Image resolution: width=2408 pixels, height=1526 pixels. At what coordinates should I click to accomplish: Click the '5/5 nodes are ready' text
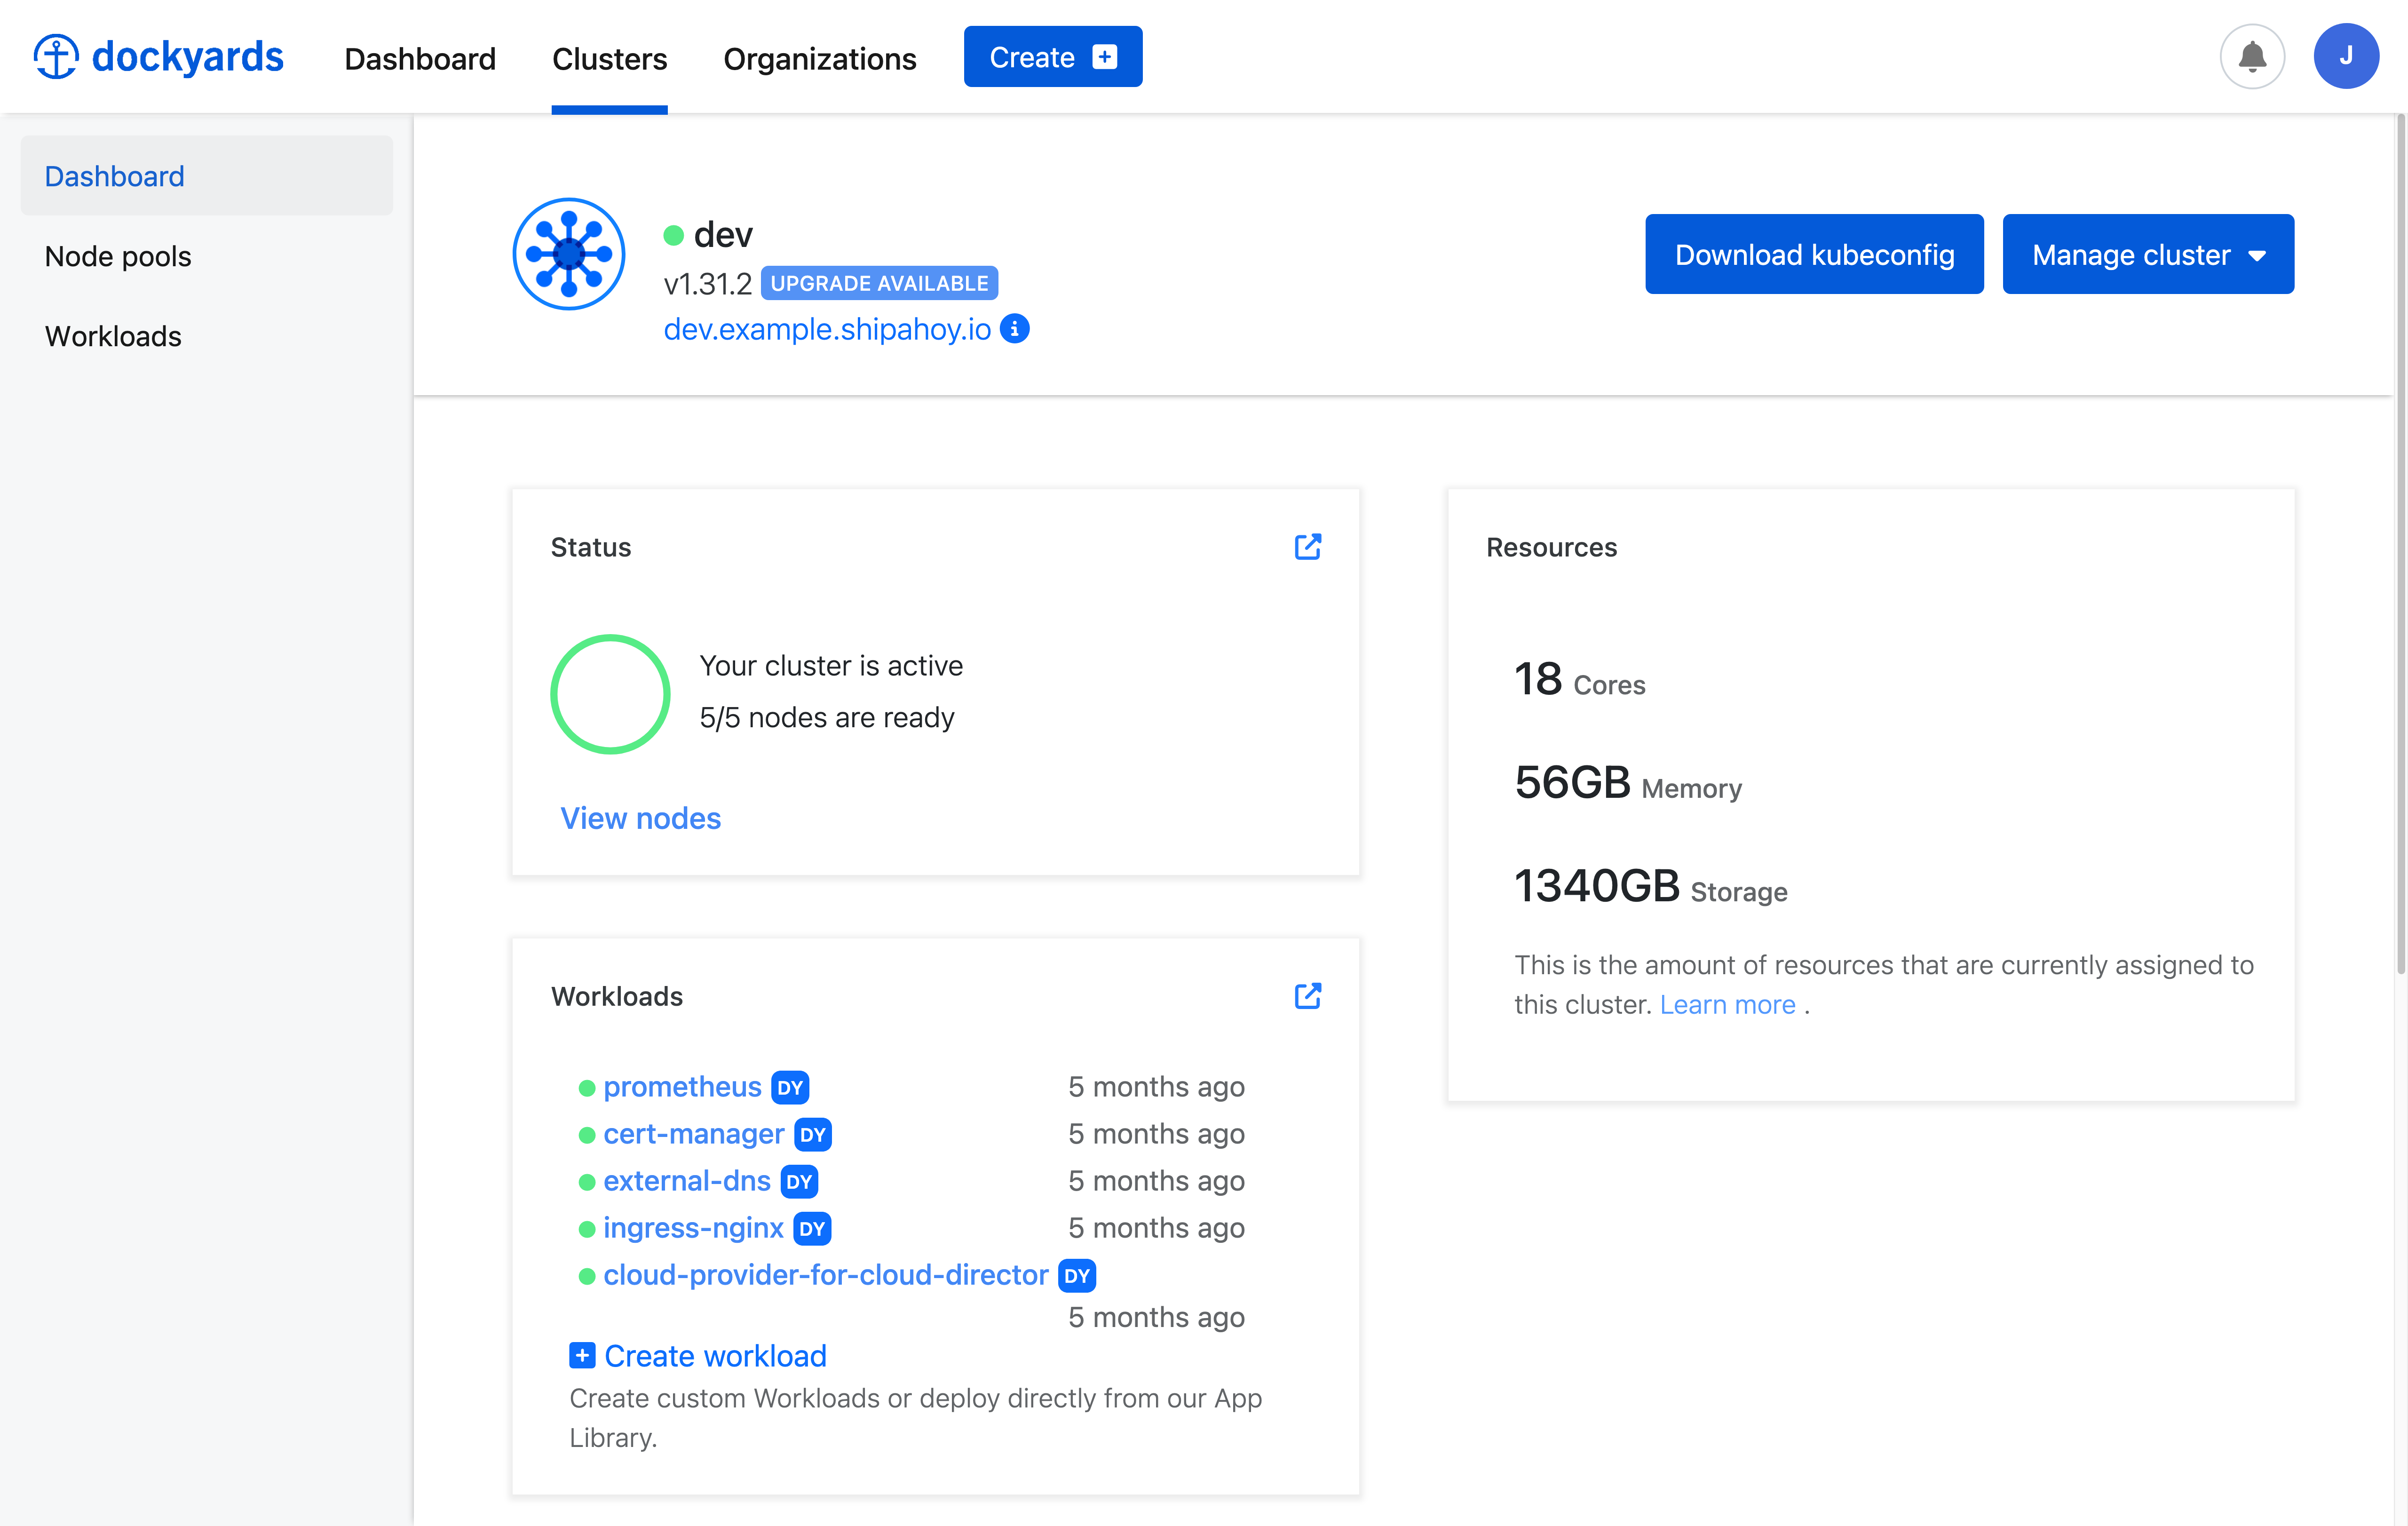(x=826, y=718)
